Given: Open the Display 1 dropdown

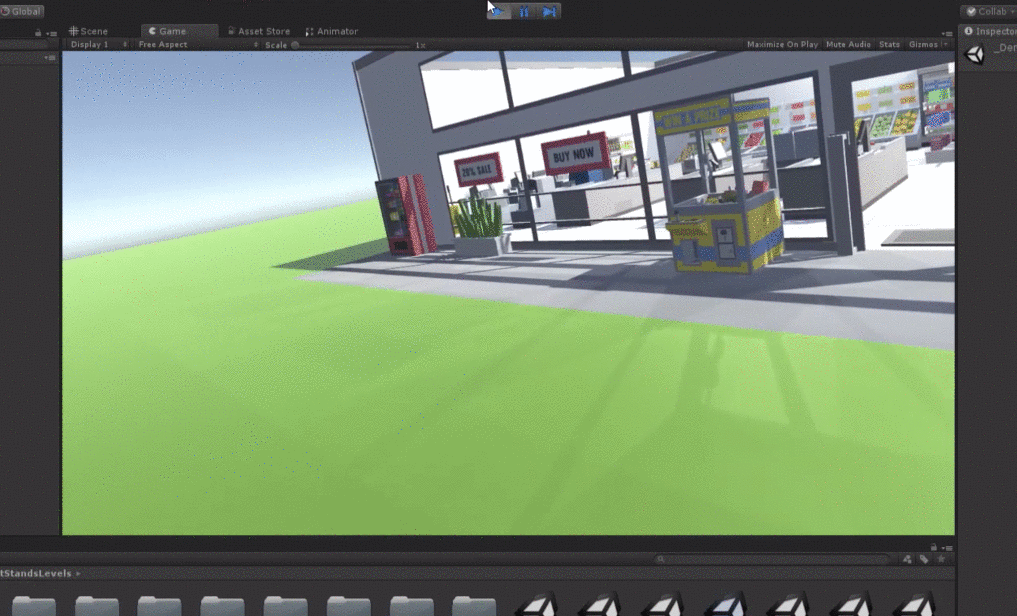Looking at the screenshot, I should coord(98,45).
